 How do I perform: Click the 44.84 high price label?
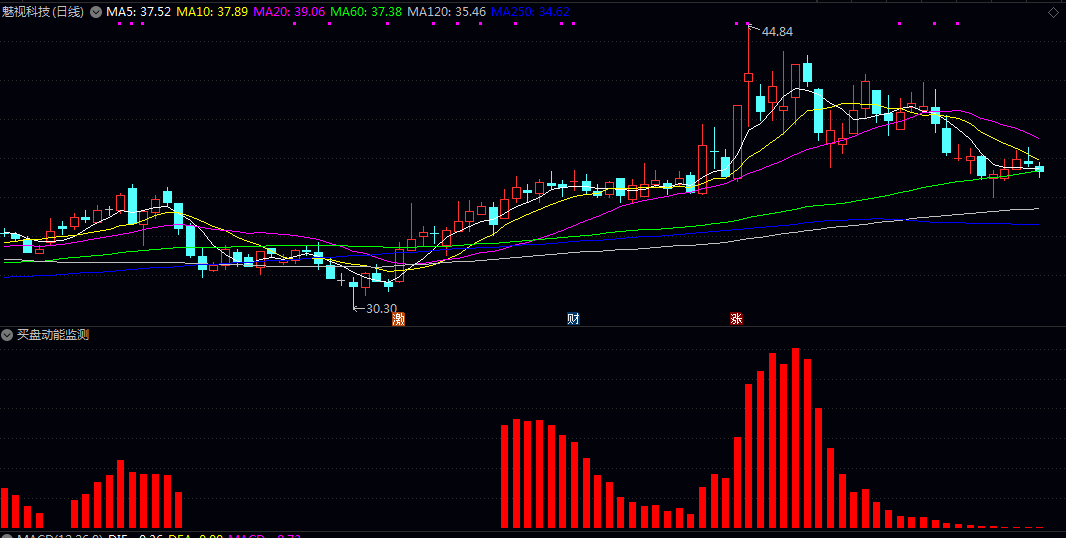(777, 31)
